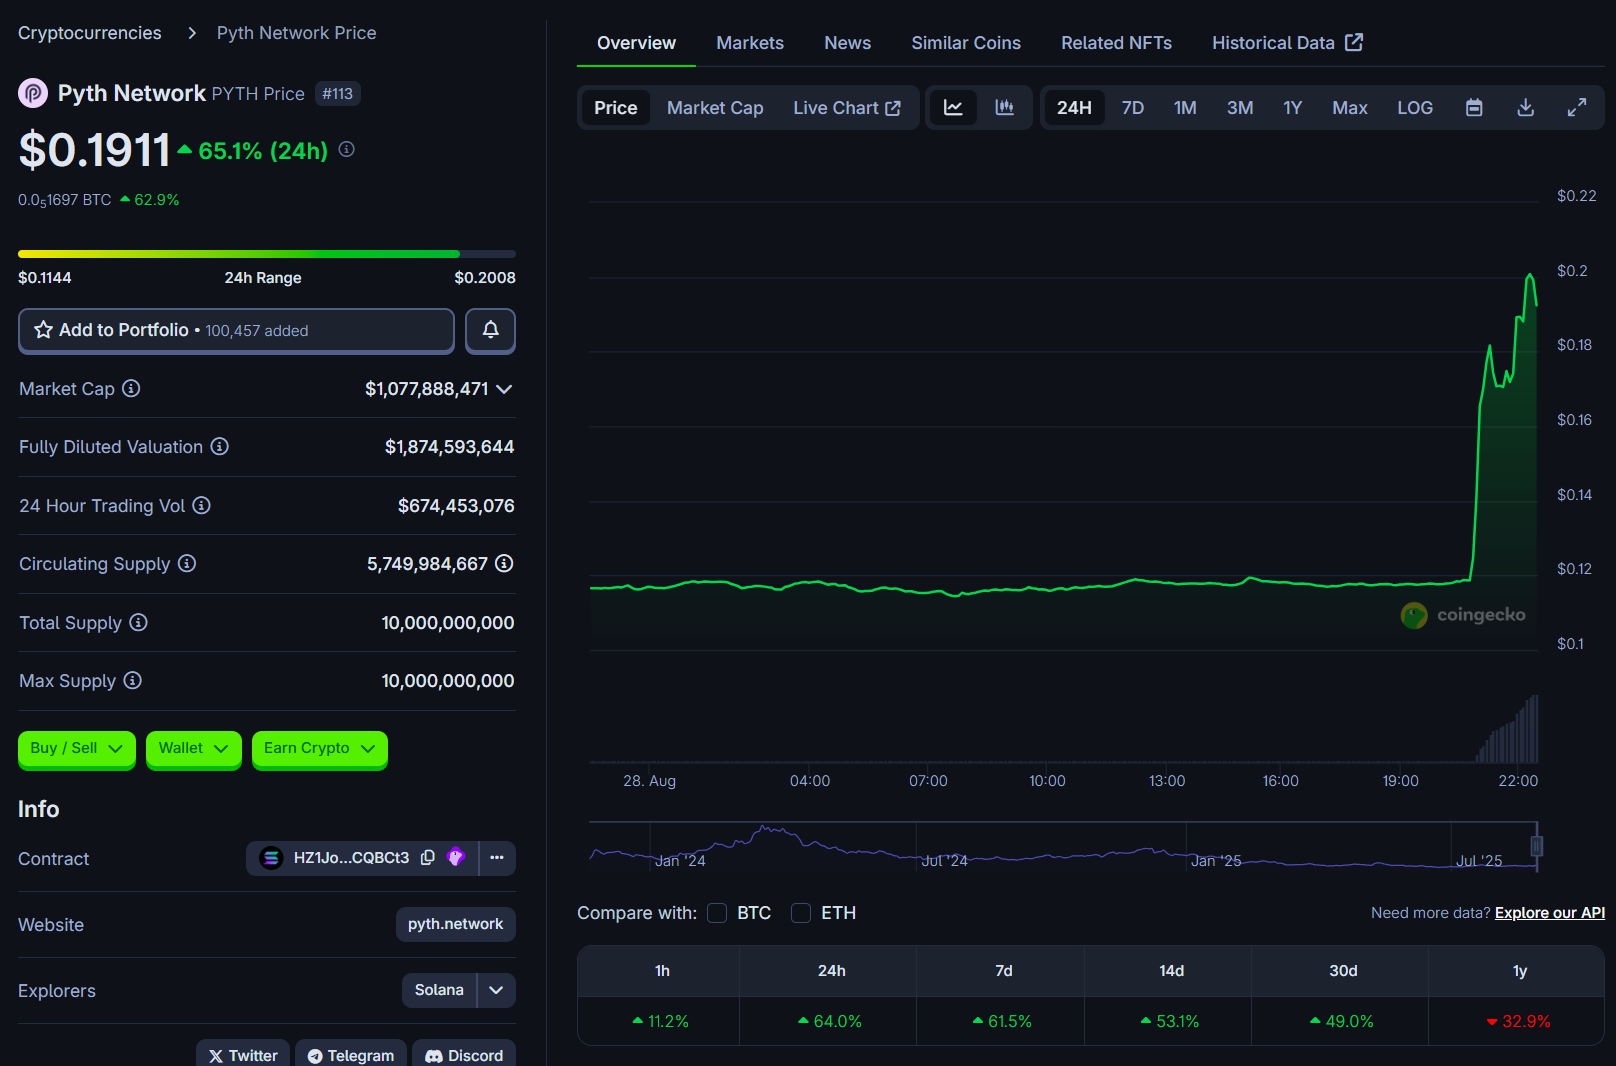Toggle ETH comparison checkbox
The width and height of the screenshot is (1616, 1066).
(x=801, y=913)
